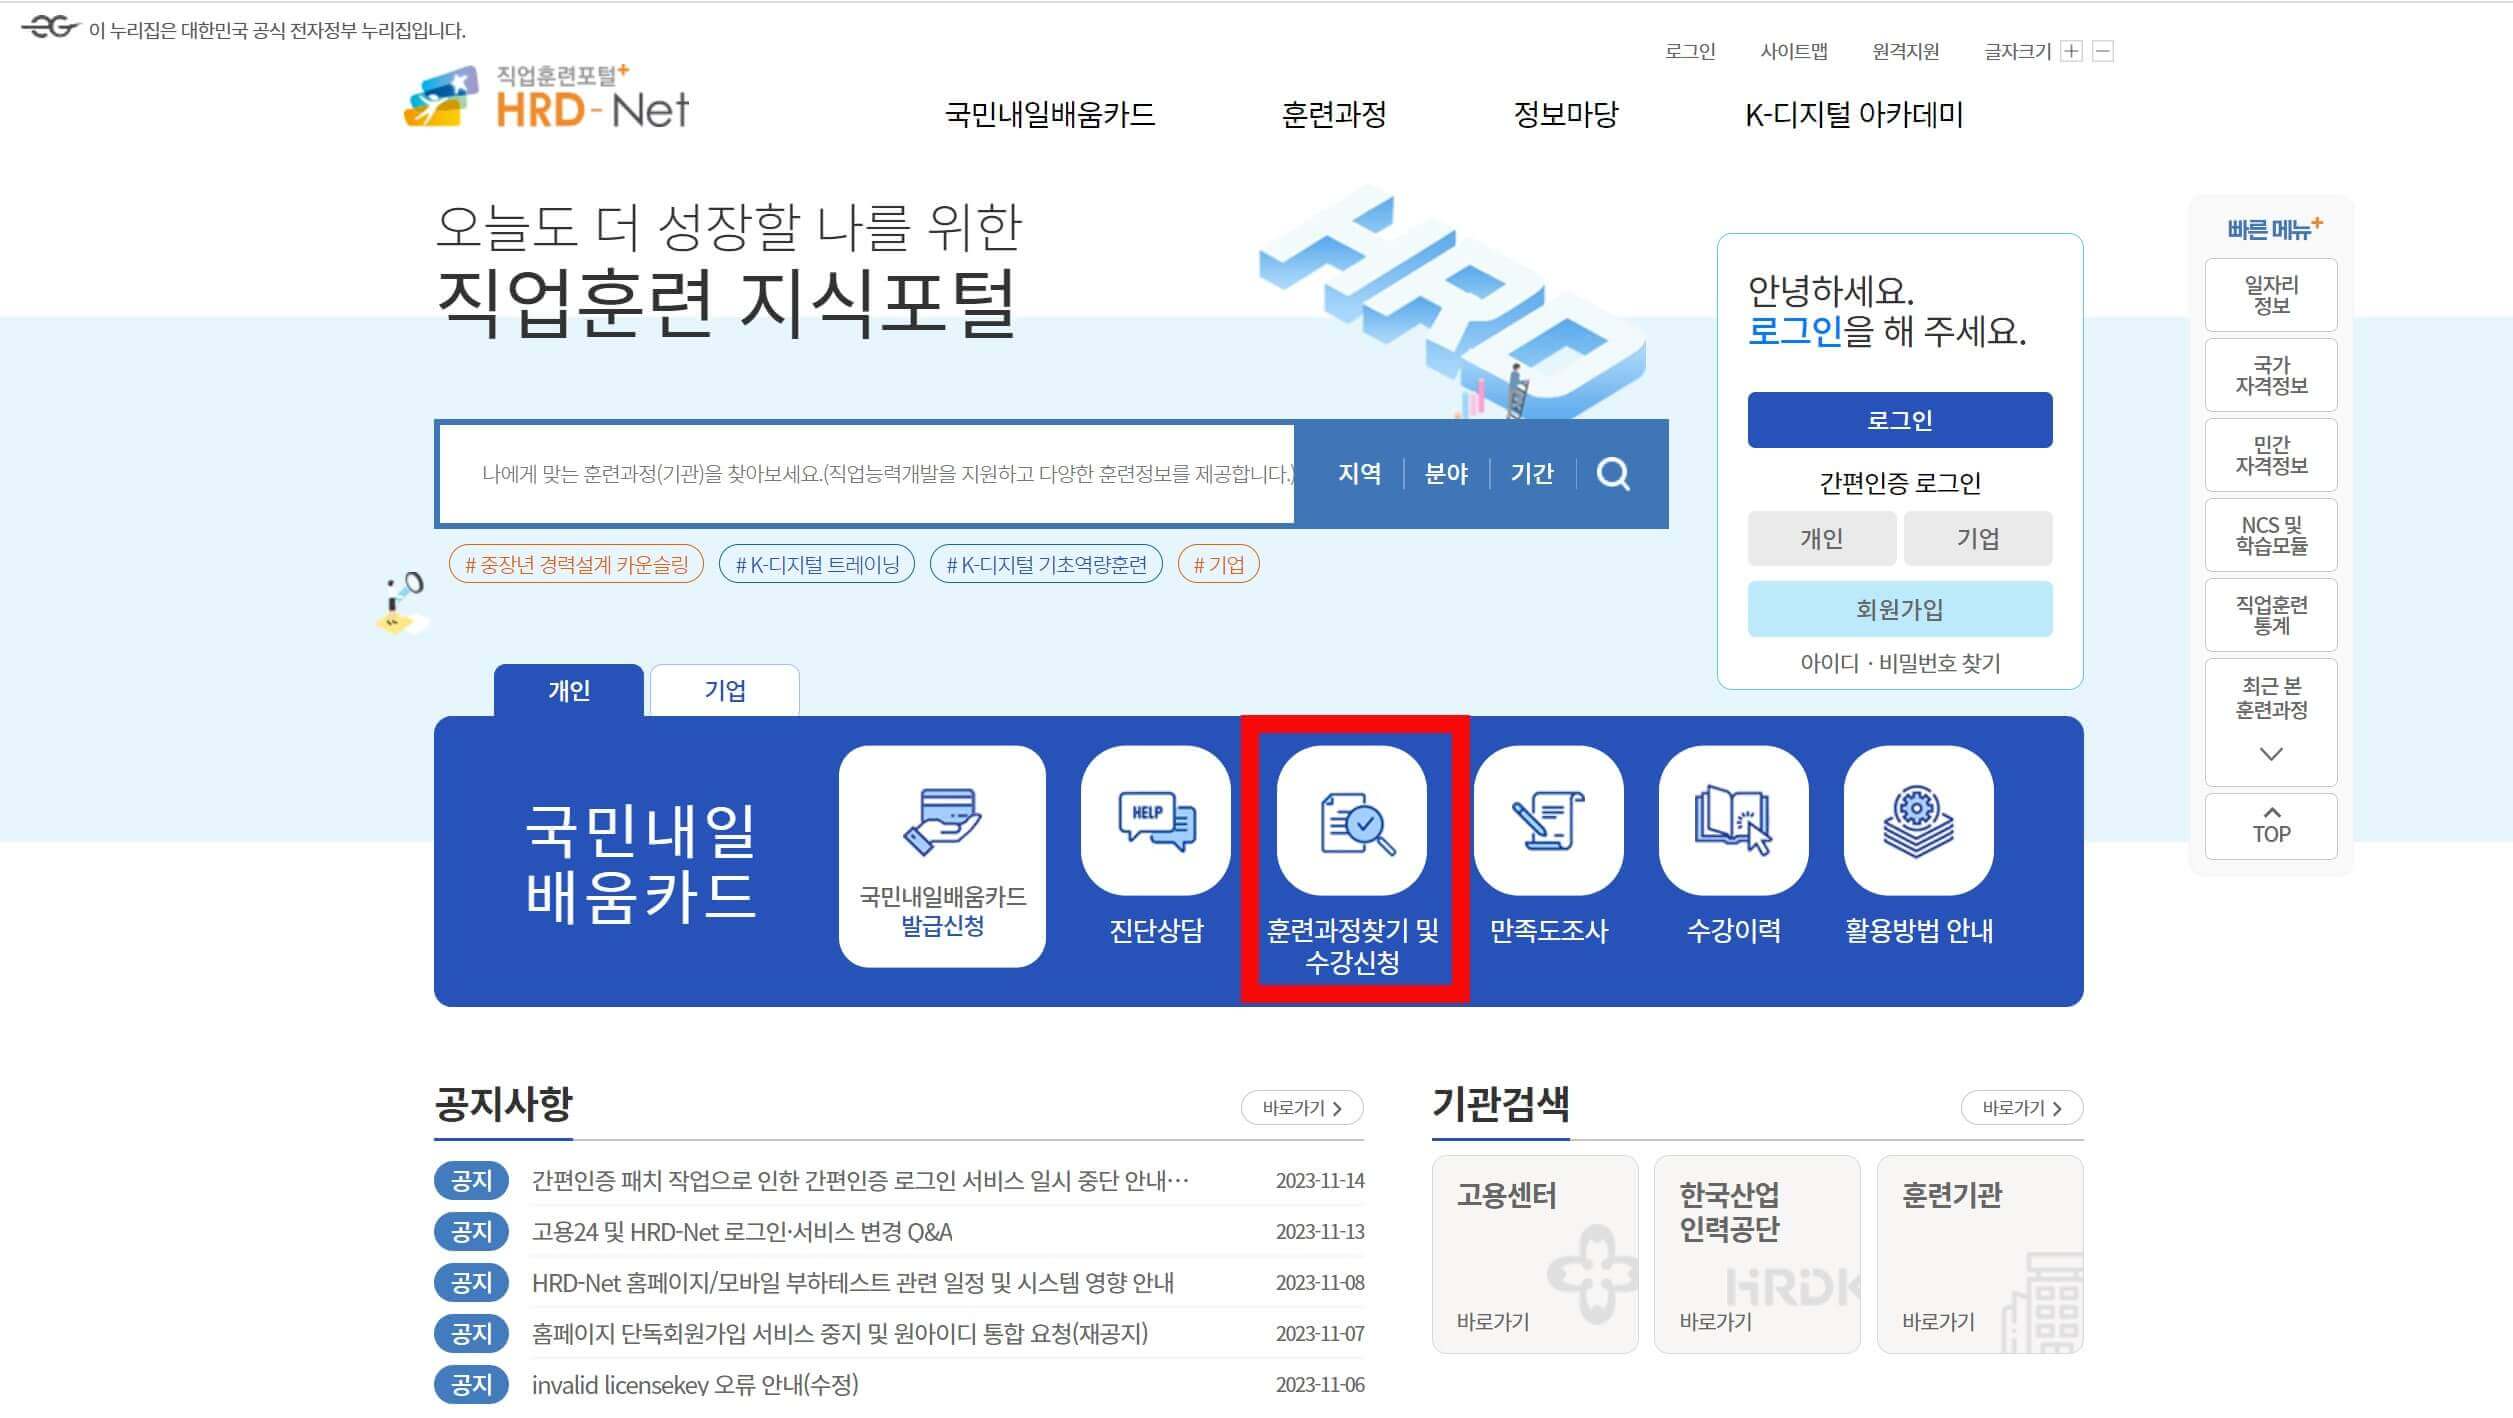Switch to the 기업 tab
Image resolution: width=2513 pixels, height=1418 pixels.
point(725,689)
